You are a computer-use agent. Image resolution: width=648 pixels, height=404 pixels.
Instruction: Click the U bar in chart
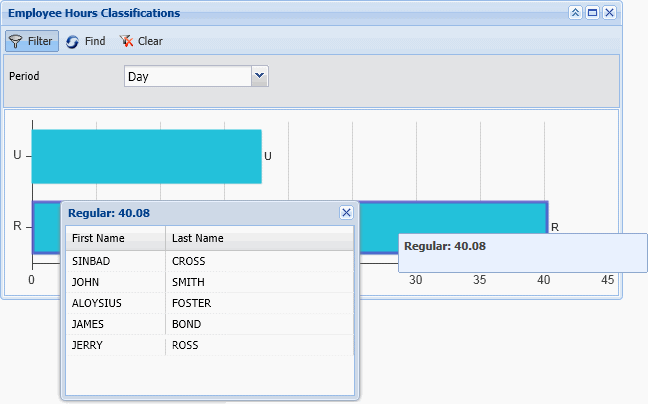click(146, 156)
